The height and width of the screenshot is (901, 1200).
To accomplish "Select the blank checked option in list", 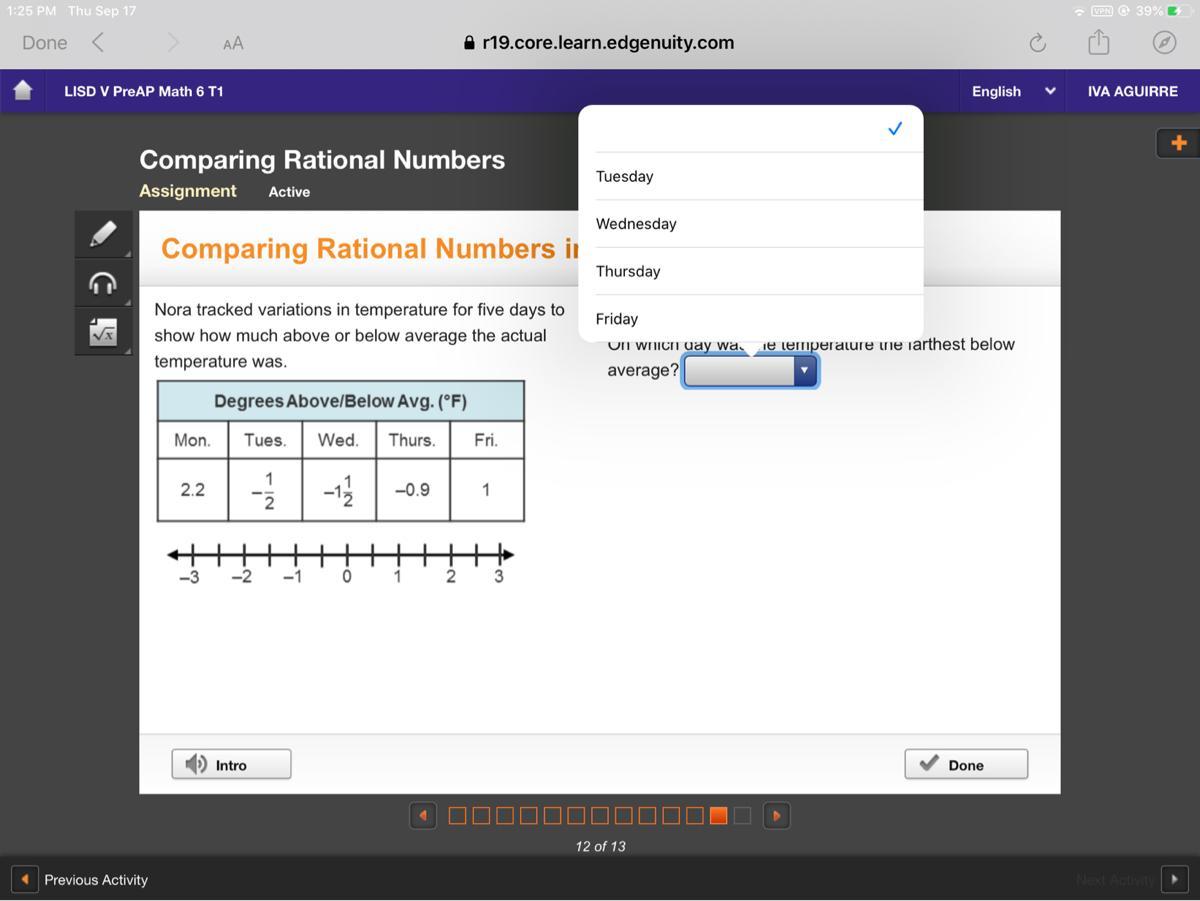I will click(751, 129).
